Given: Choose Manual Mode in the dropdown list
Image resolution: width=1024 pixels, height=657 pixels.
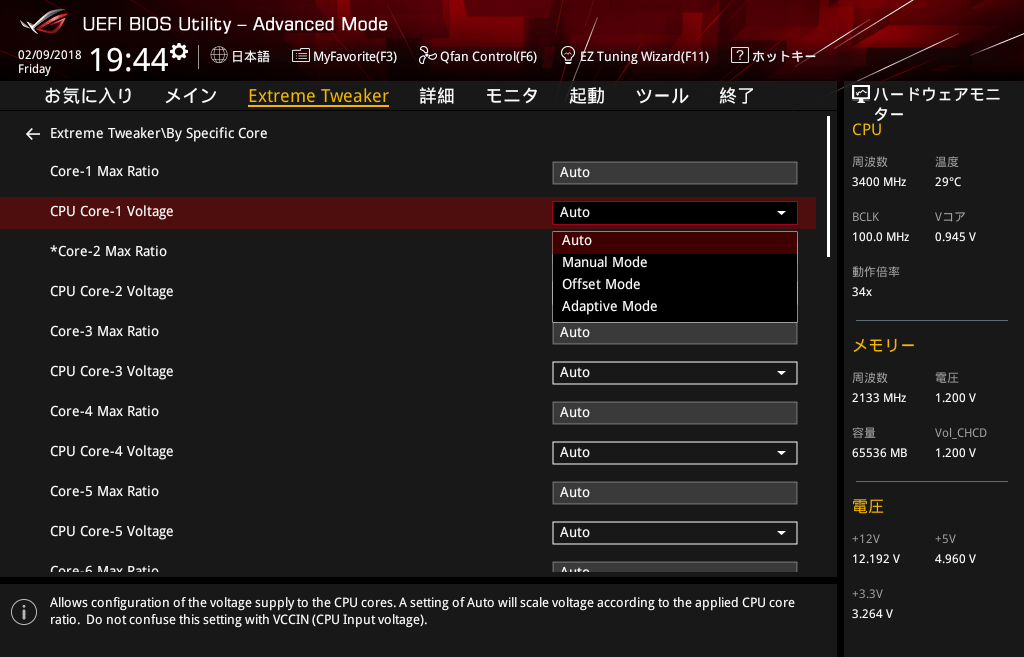Looking at the screenshot, I should pos(675,263).
